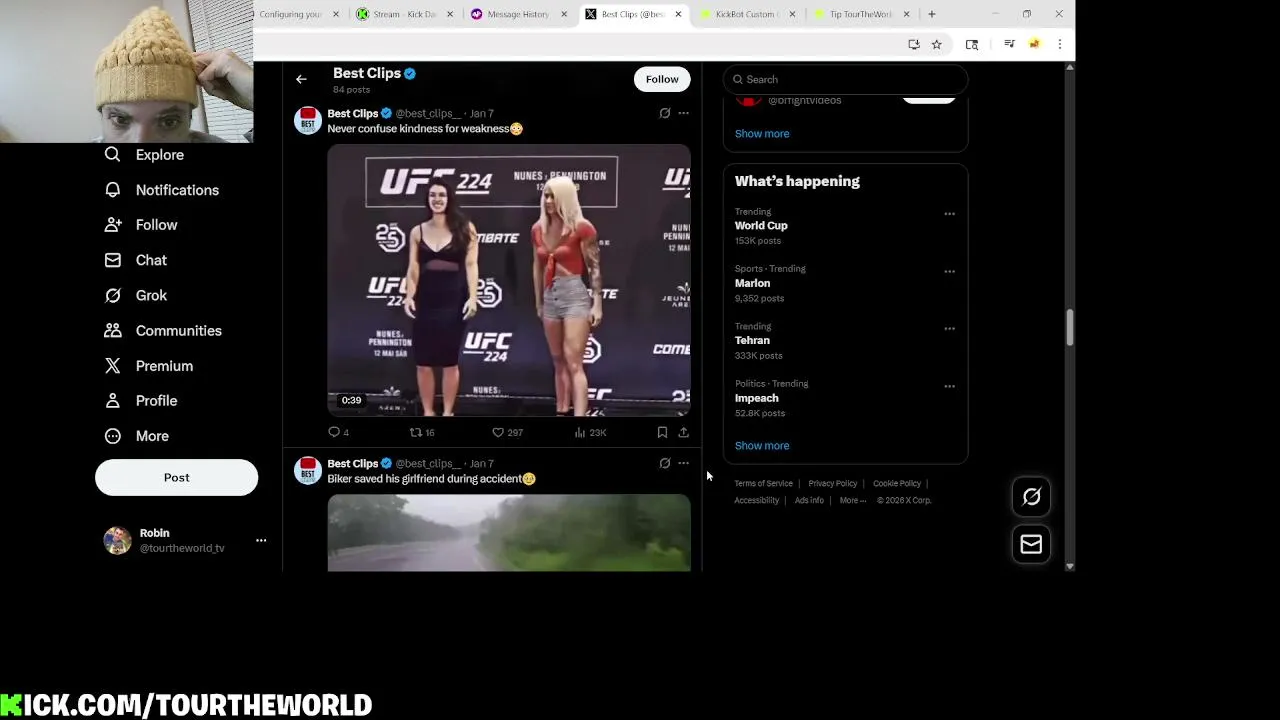Go to Profile in sidebar
The image size is (1280, 720).
coord(156,401)
